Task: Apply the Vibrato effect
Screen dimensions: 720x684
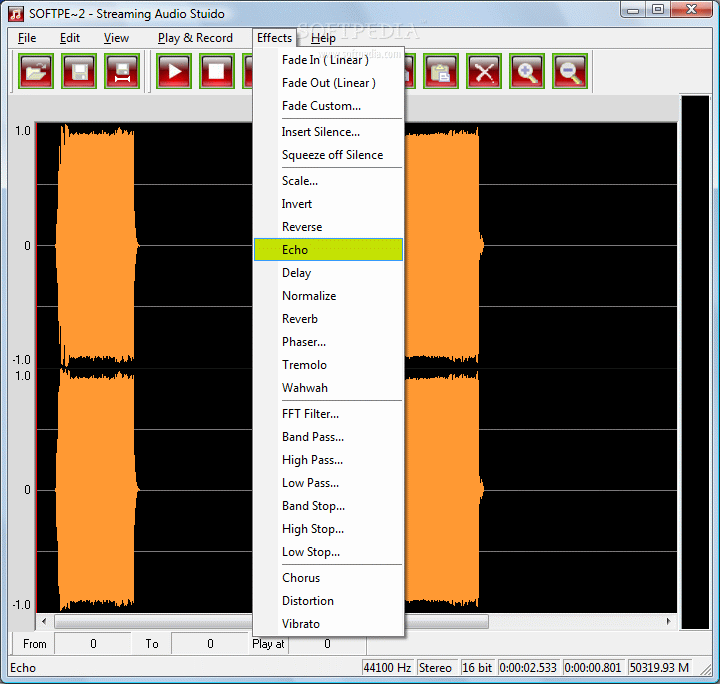Action: point(328,624)
